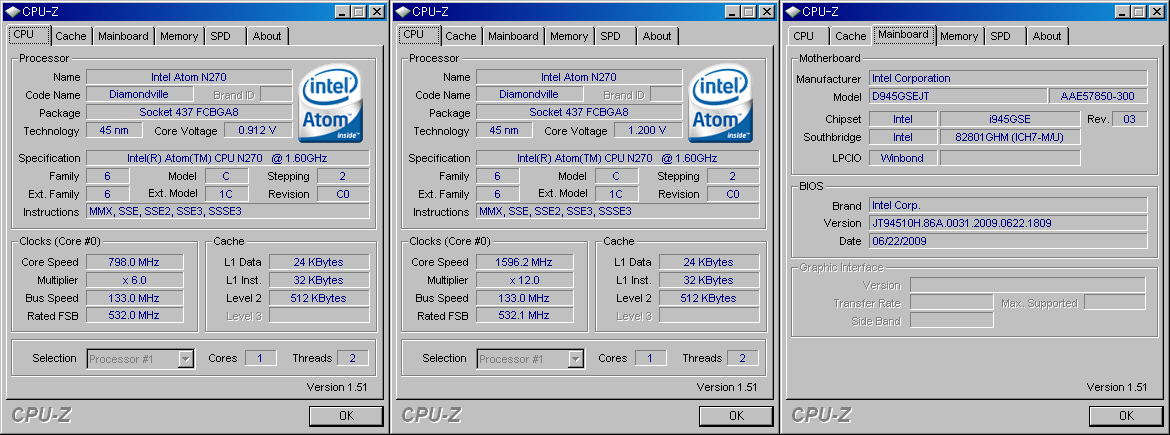Click chipset Rev. value 03
The image size is (1170, 435).
[x=1130, y=119]
